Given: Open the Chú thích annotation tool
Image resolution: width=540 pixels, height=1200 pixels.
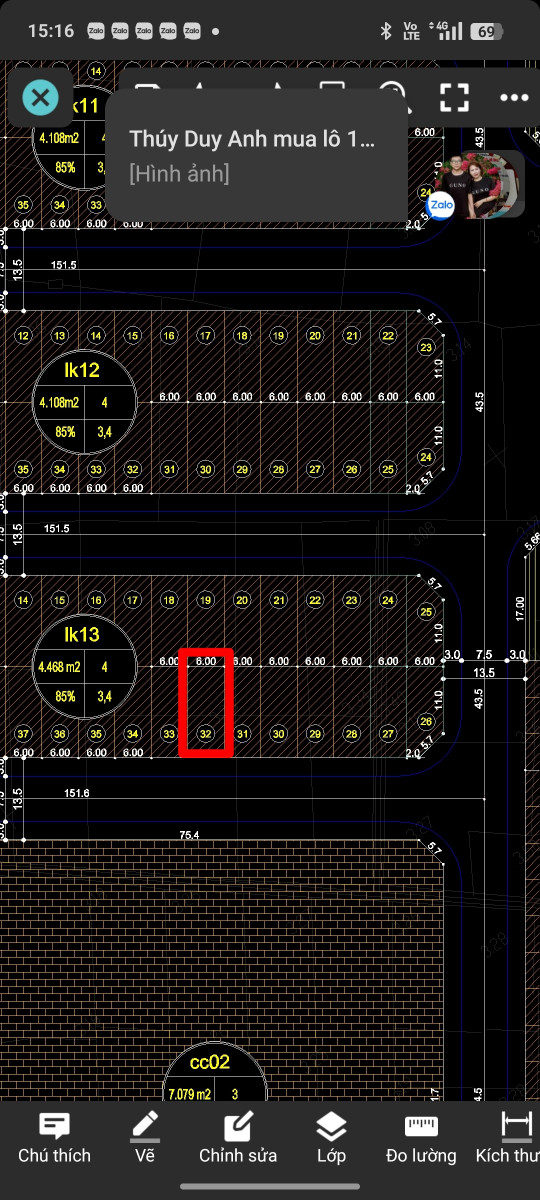Looking at the screenshot, I should coord(54,1138).
